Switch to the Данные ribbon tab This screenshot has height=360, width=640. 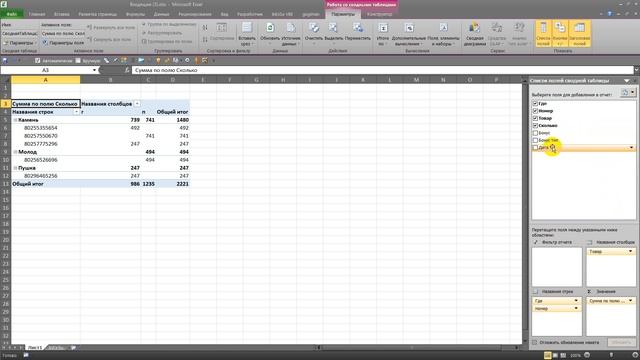tap(161, 14)
